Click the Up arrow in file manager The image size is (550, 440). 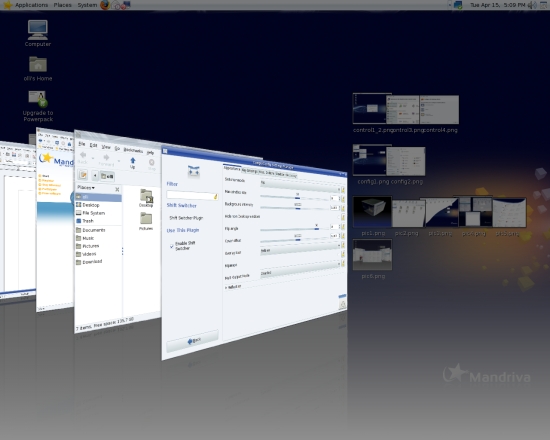point(133,162)
